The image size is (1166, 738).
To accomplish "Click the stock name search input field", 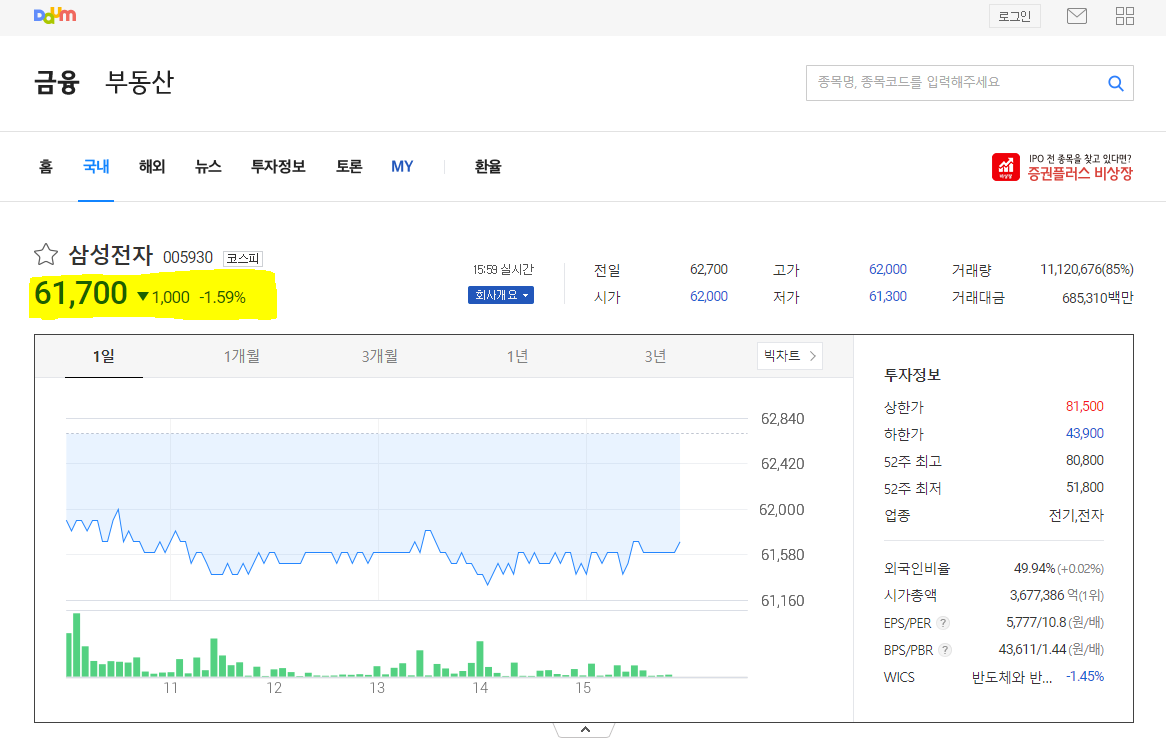I will click(950, 83).
